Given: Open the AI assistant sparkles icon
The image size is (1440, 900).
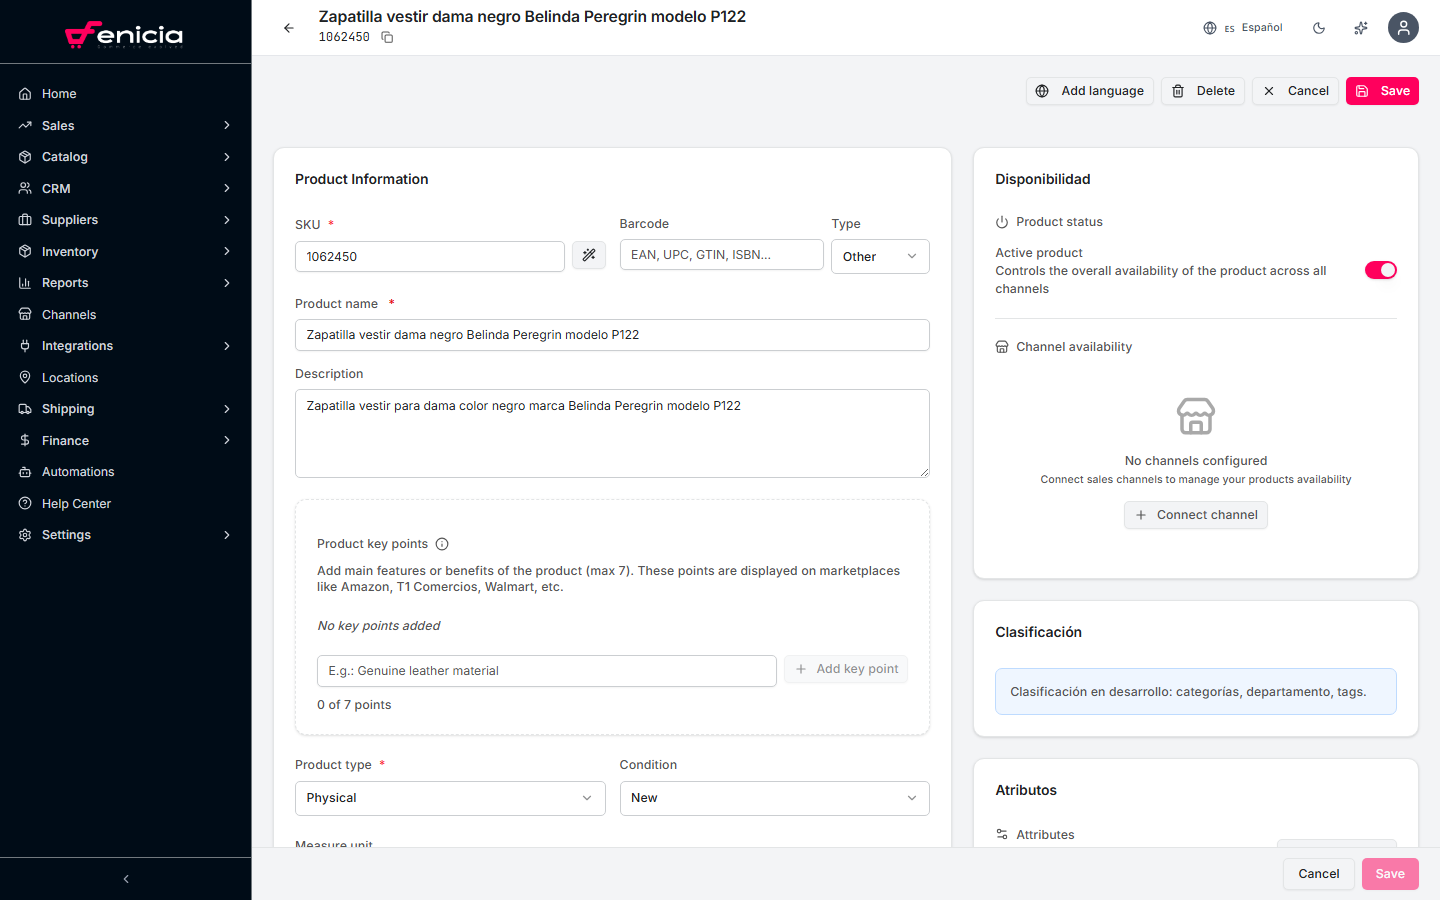Looking at the screenshot, I should pos(1361,28).
